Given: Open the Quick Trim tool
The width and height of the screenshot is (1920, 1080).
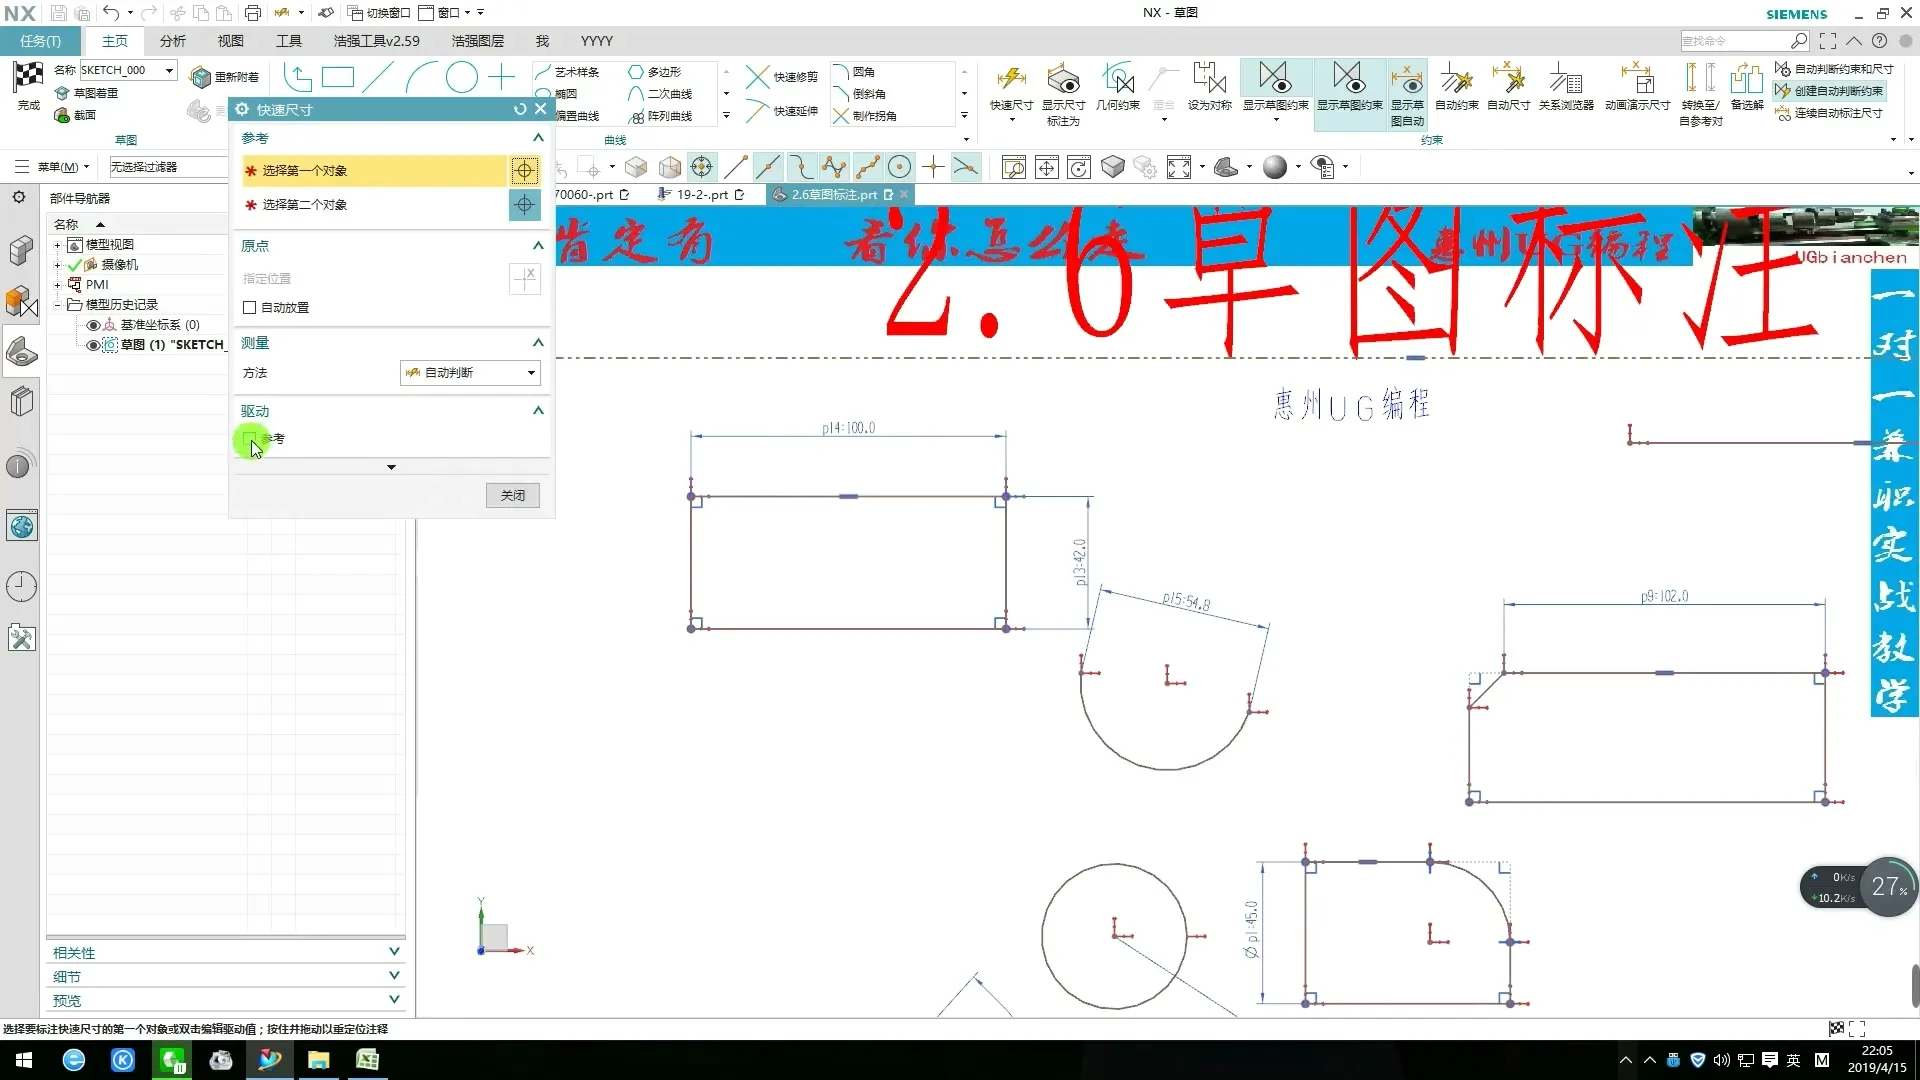Looking at the screenshot, I should (783, 77).
